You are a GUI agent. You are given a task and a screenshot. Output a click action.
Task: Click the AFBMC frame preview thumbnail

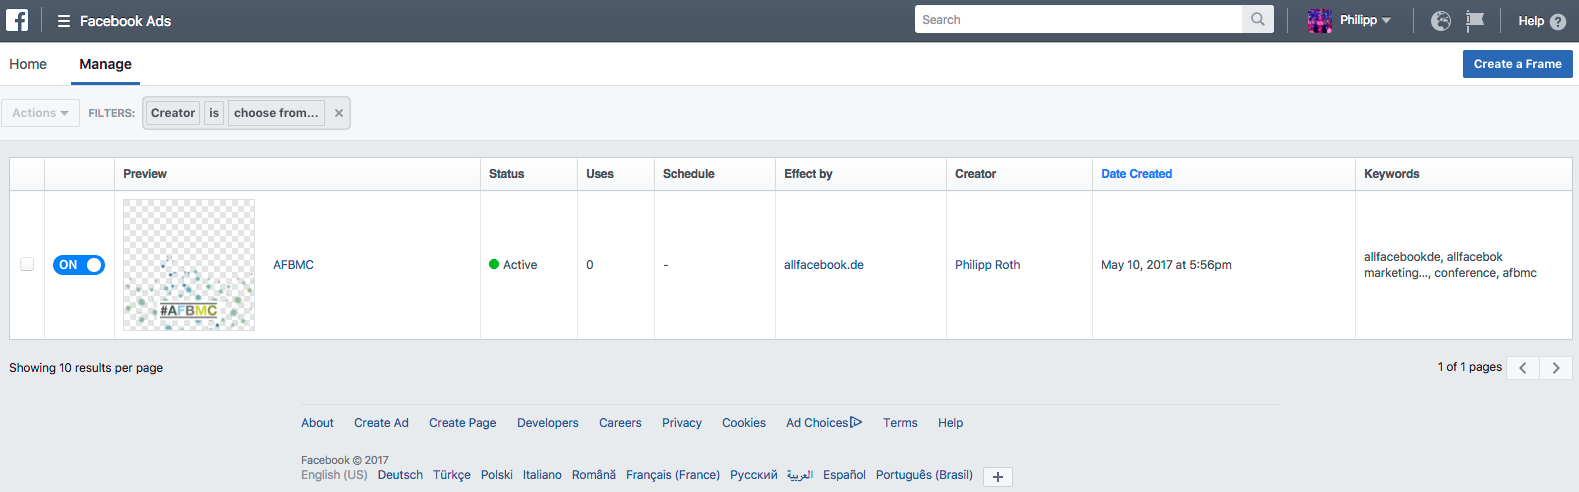(x=189, y=265)
